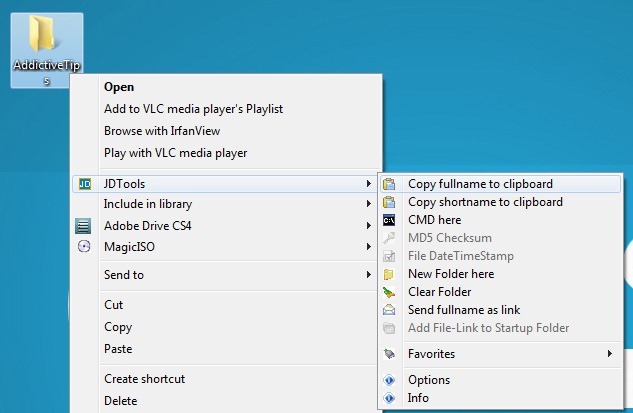Click the Info blue icon

(389, 398)
